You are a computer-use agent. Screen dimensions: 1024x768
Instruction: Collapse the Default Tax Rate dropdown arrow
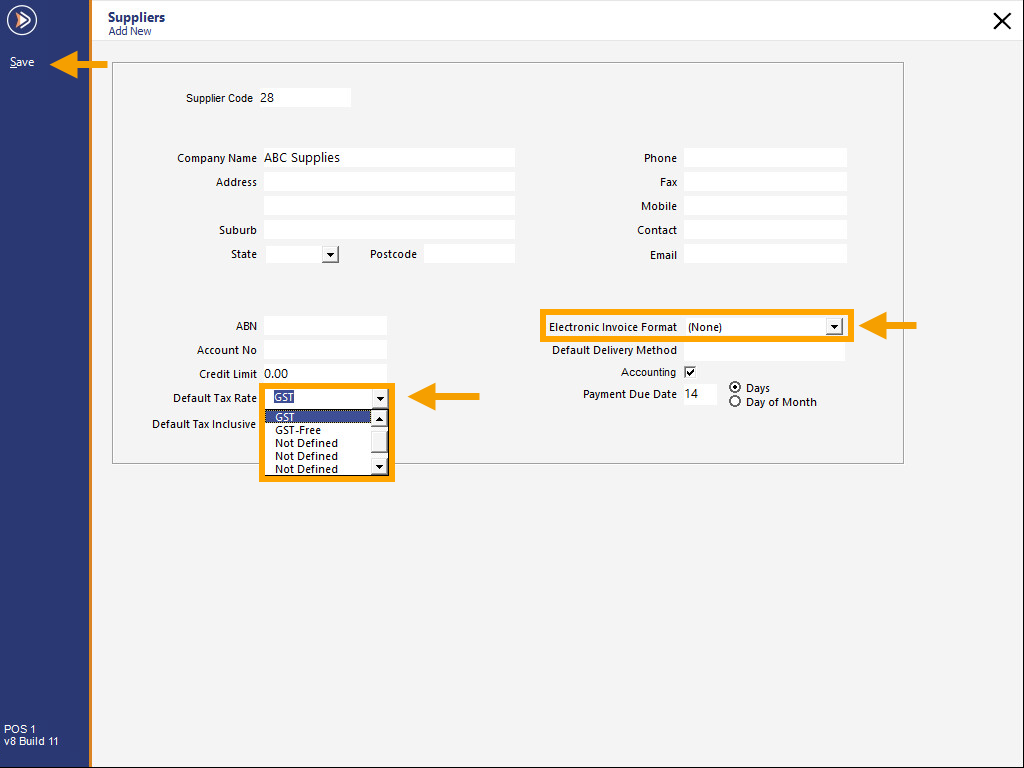click(380, 398)
